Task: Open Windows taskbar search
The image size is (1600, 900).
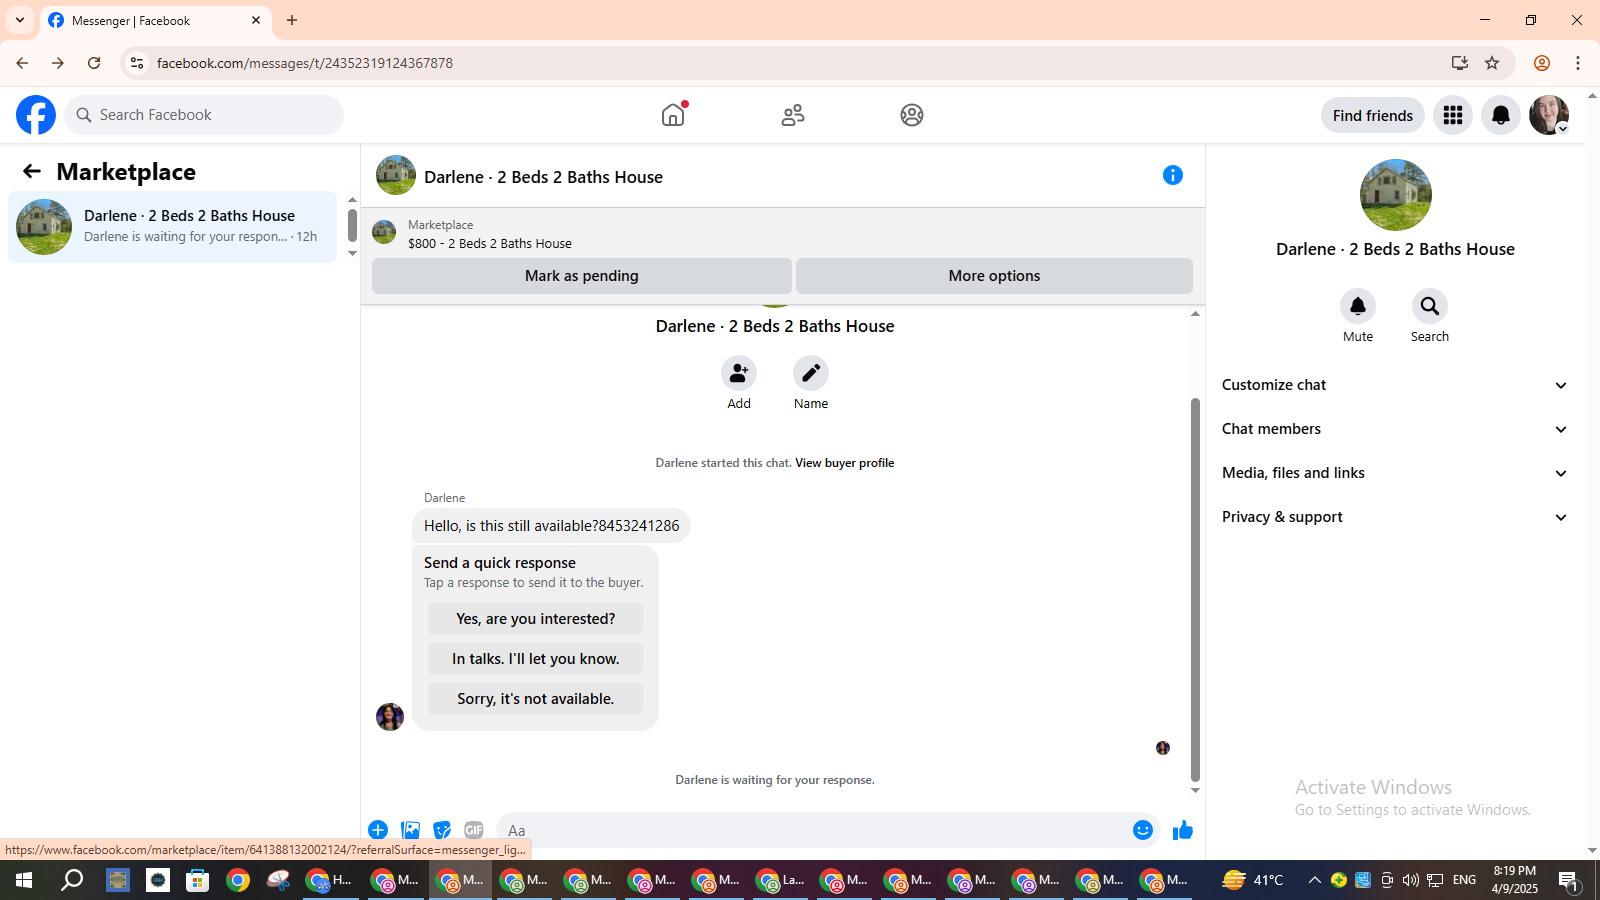Action: (72, 880)
